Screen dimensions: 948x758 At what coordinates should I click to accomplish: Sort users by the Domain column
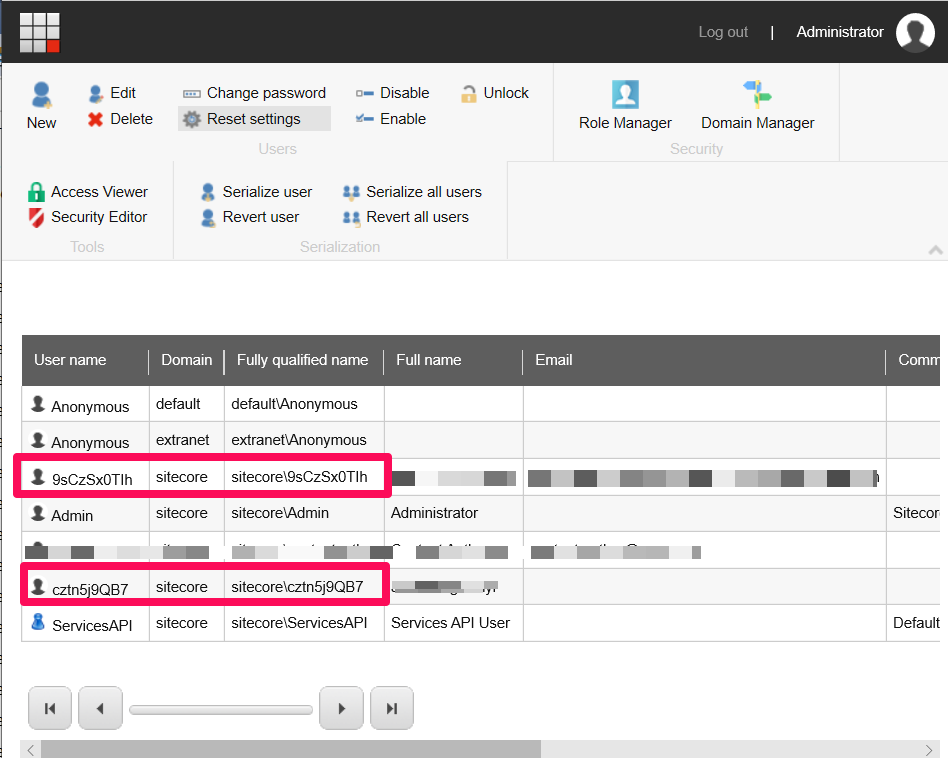click(x=186, y=360)
